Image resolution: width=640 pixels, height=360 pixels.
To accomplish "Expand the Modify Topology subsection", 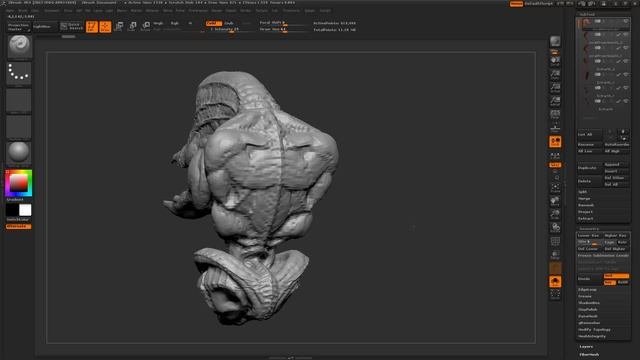I will pyautogui.click(x=594, y=329).
